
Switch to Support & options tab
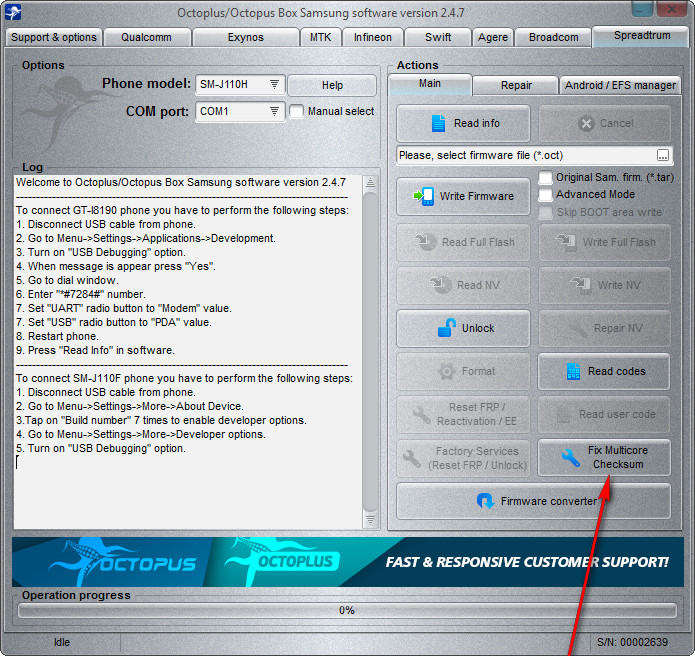[x=54, y=37]
